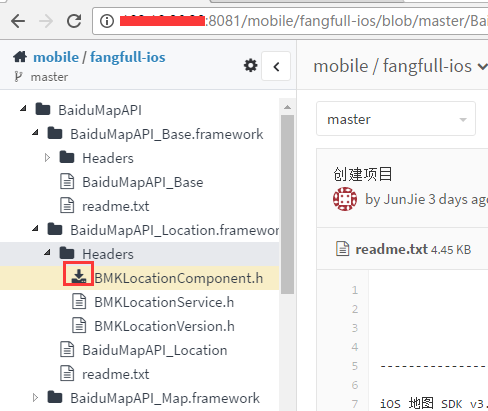
Task: Click the sidebar scrollbar up arrow
Action: 287,107
